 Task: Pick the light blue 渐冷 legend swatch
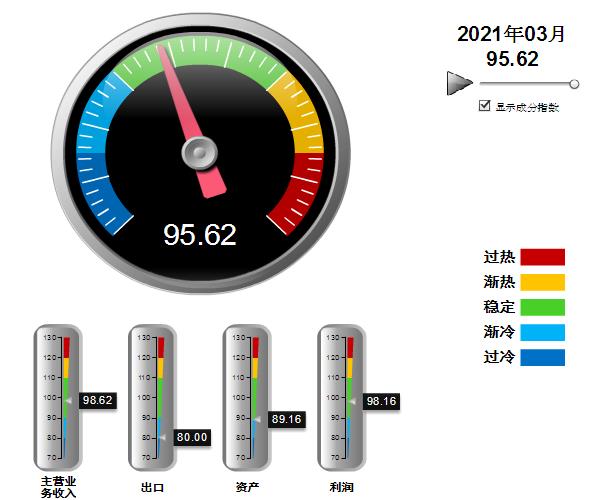(x=542, y=332)
